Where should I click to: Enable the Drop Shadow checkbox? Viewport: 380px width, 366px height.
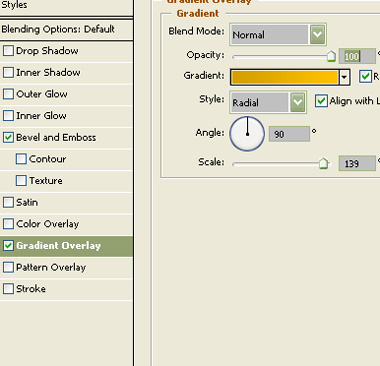pyautogui.click(x=8, y=51)
